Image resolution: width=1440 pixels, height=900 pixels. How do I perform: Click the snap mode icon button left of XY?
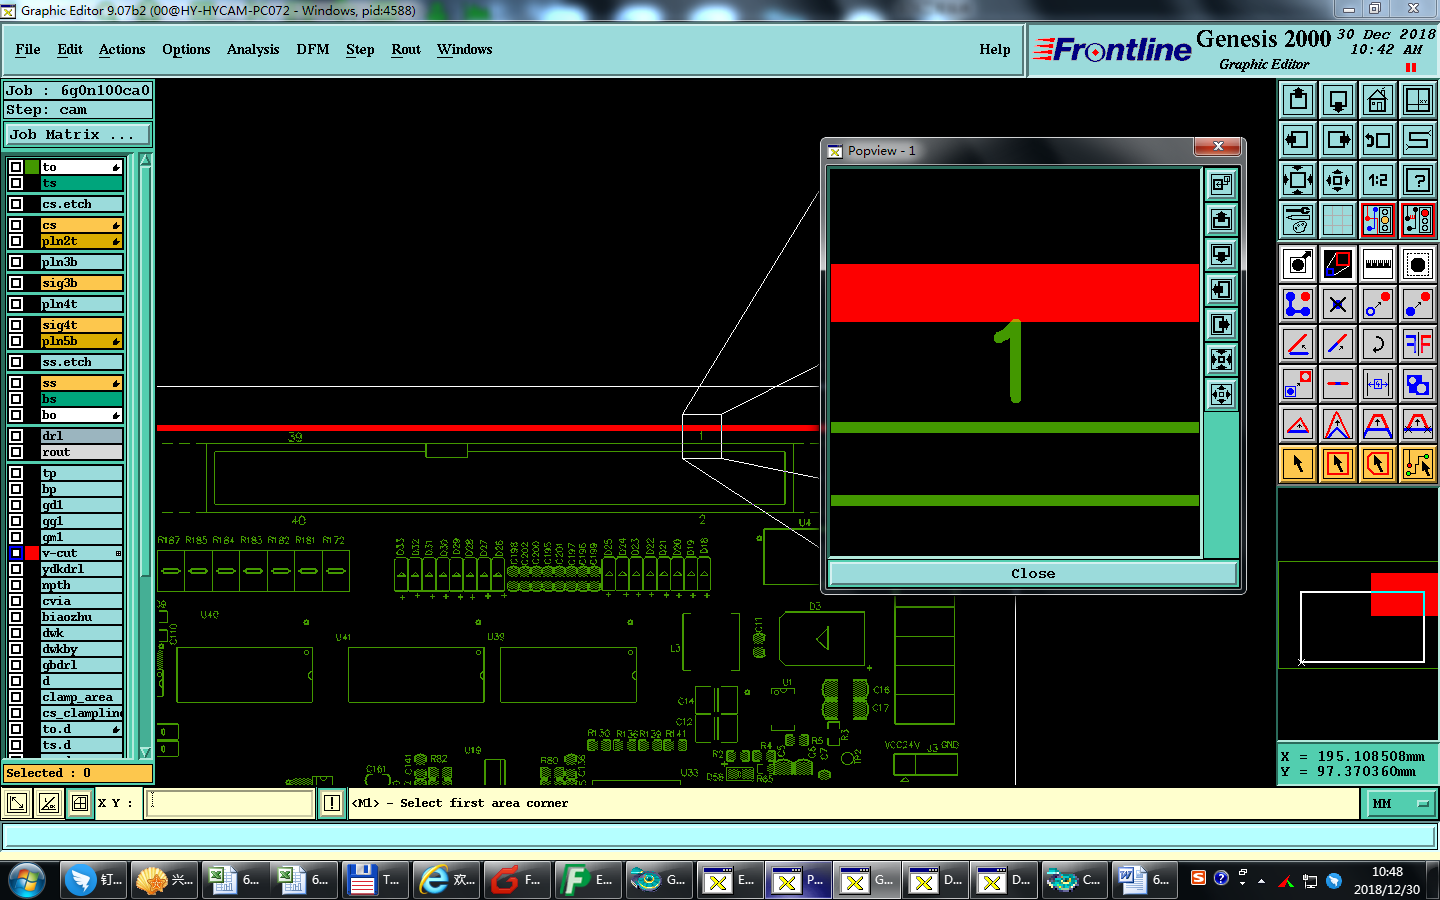pyautogui.click(x=80, y=803)
